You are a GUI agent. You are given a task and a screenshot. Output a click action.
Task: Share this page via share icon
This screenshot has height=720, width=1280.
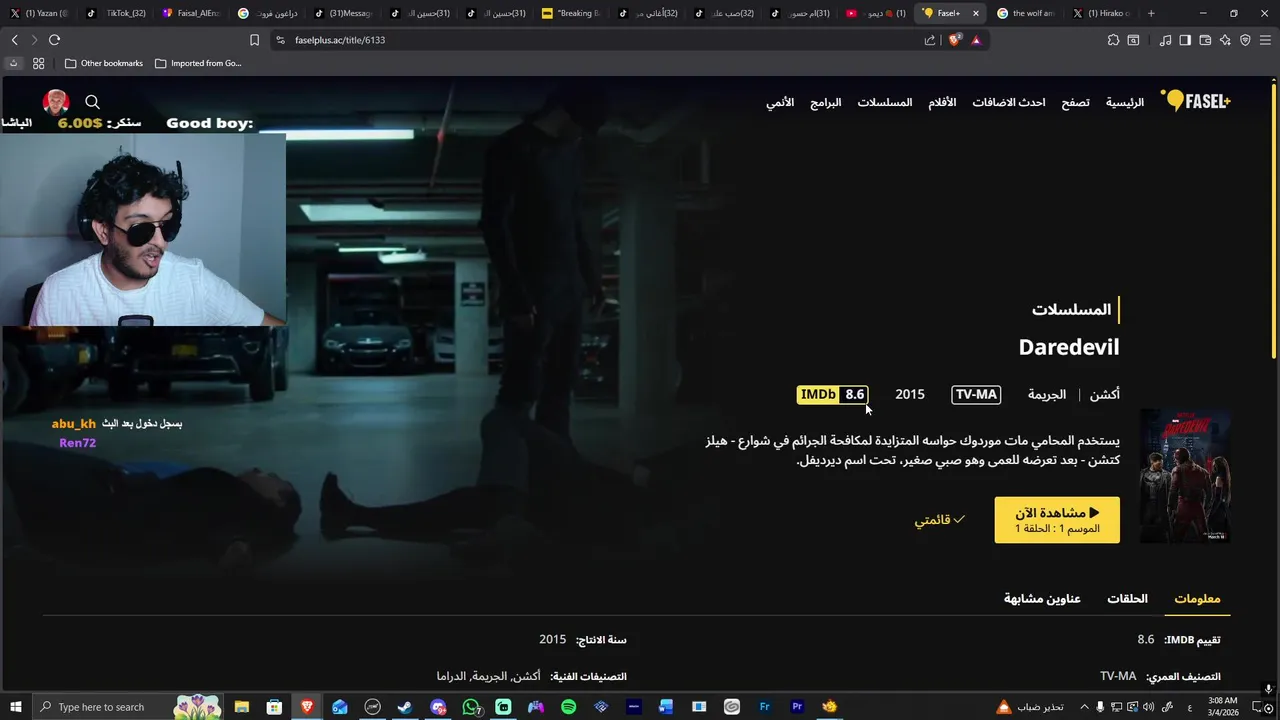pyautogui.click(x=930, y=40)
